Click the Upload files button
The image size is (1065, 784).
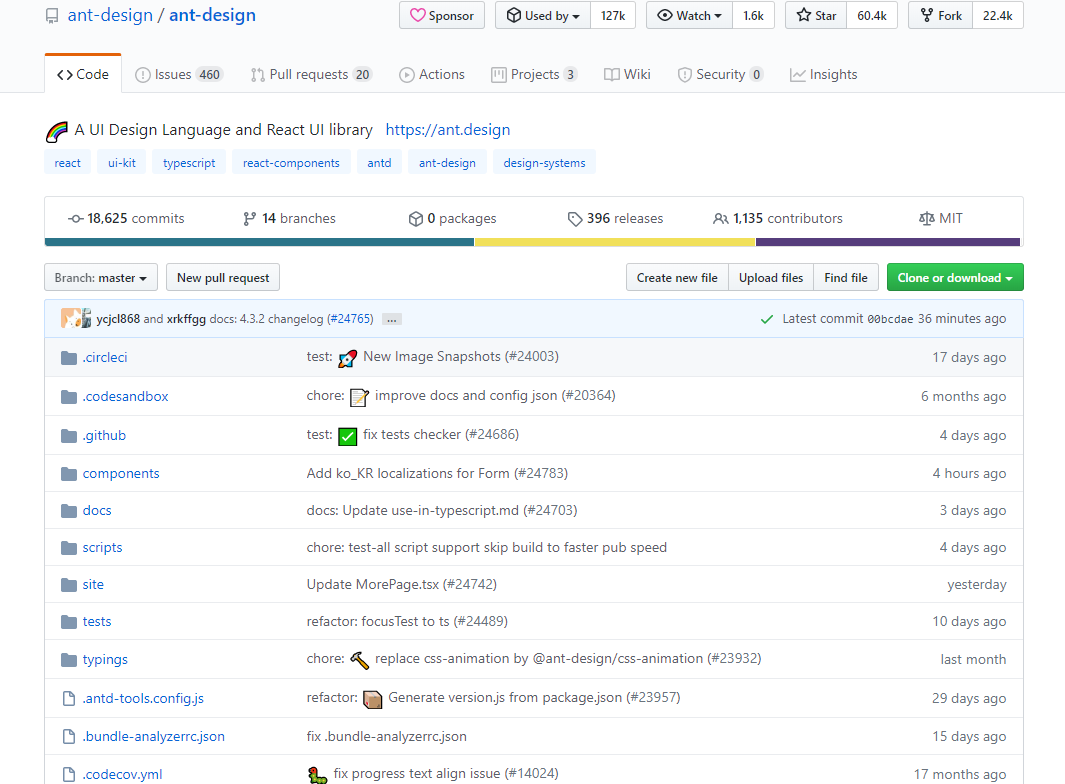point(771,278)
